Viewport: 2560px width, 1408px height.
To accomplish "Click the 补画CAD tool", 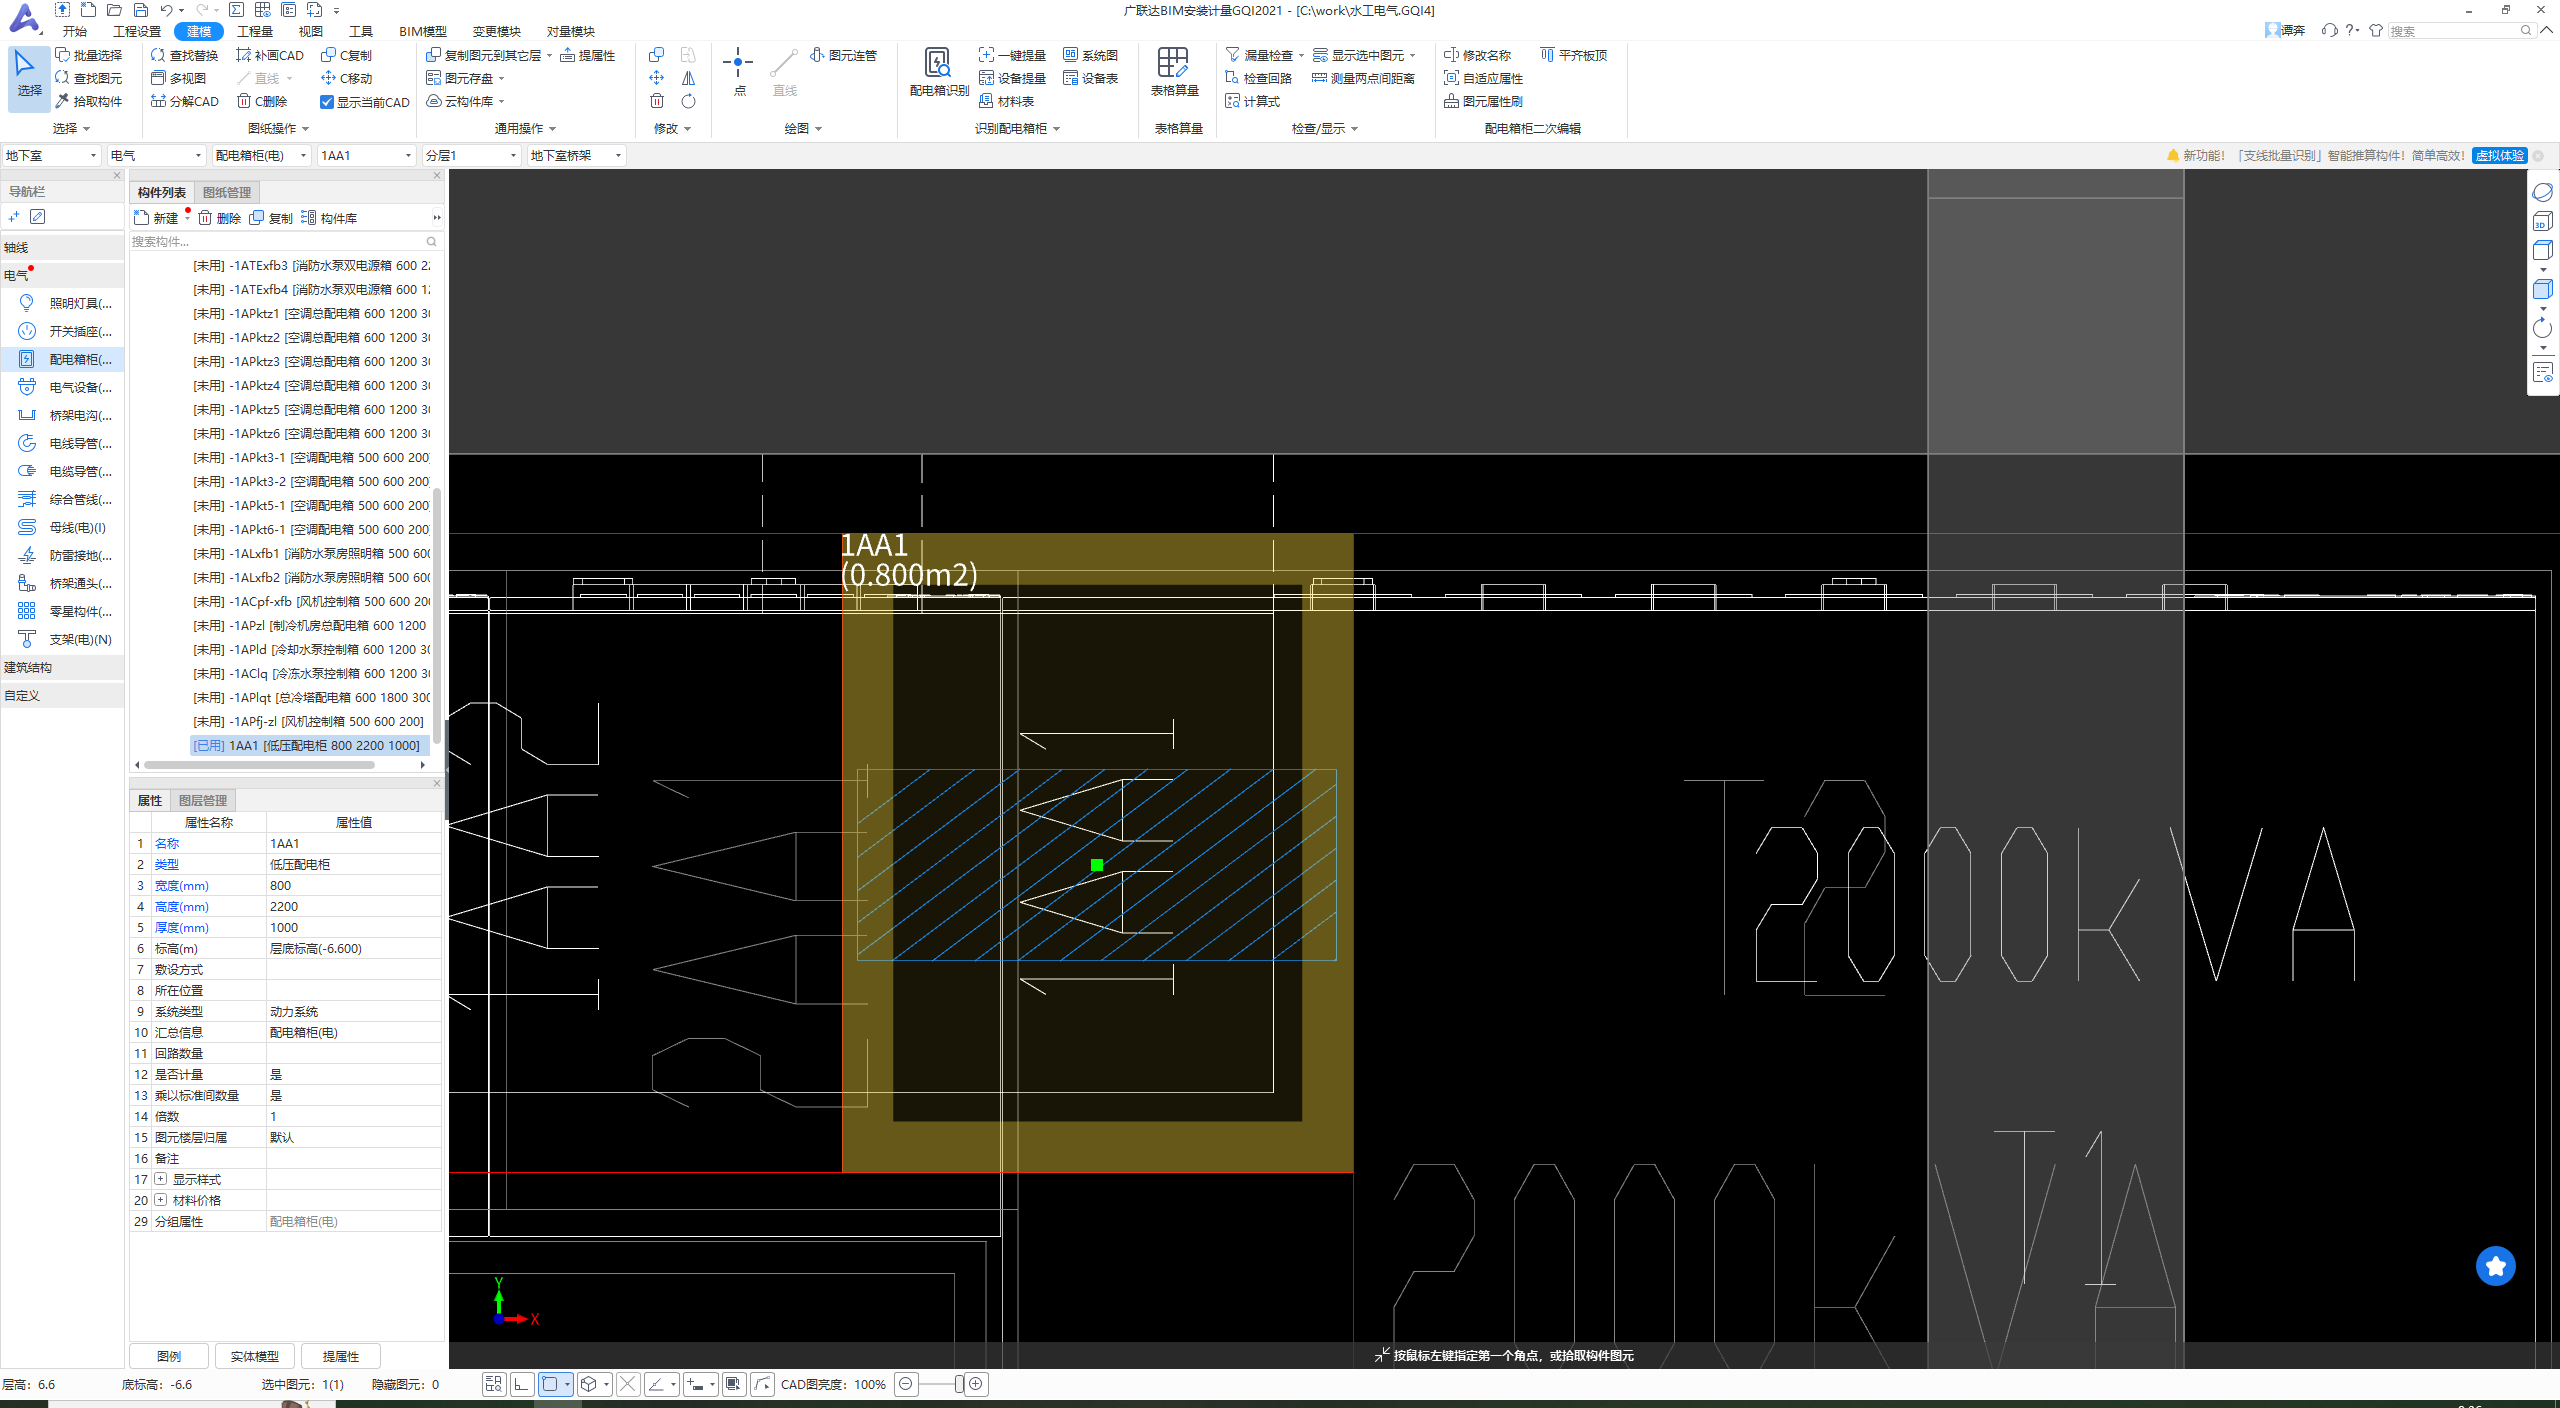I will pos(270,55).
